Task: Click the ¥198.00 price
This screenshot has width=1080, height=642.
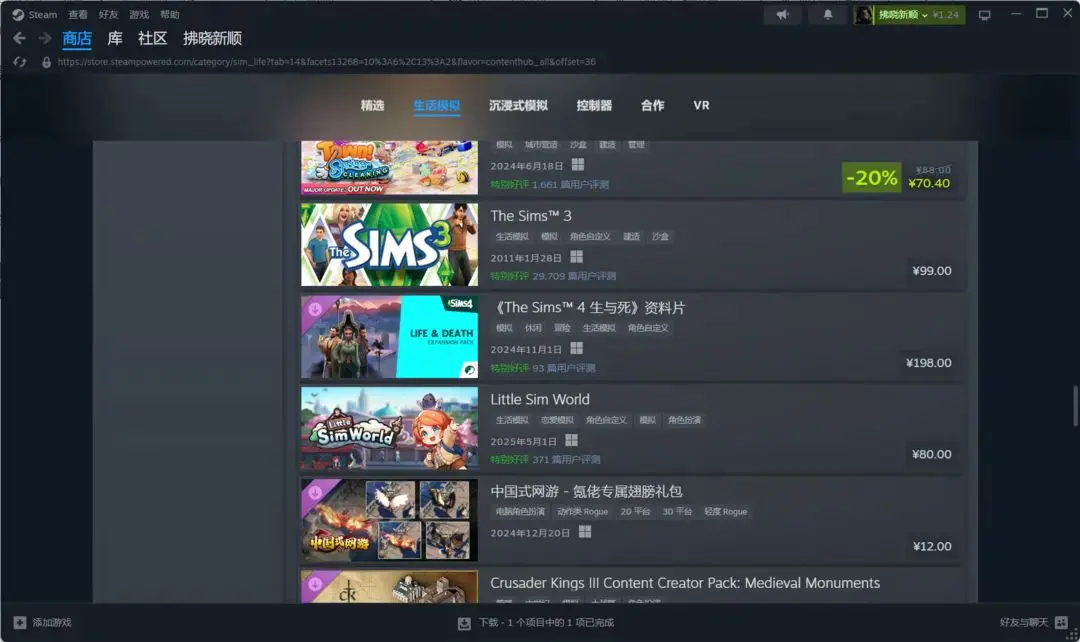Action: (928, 362)
